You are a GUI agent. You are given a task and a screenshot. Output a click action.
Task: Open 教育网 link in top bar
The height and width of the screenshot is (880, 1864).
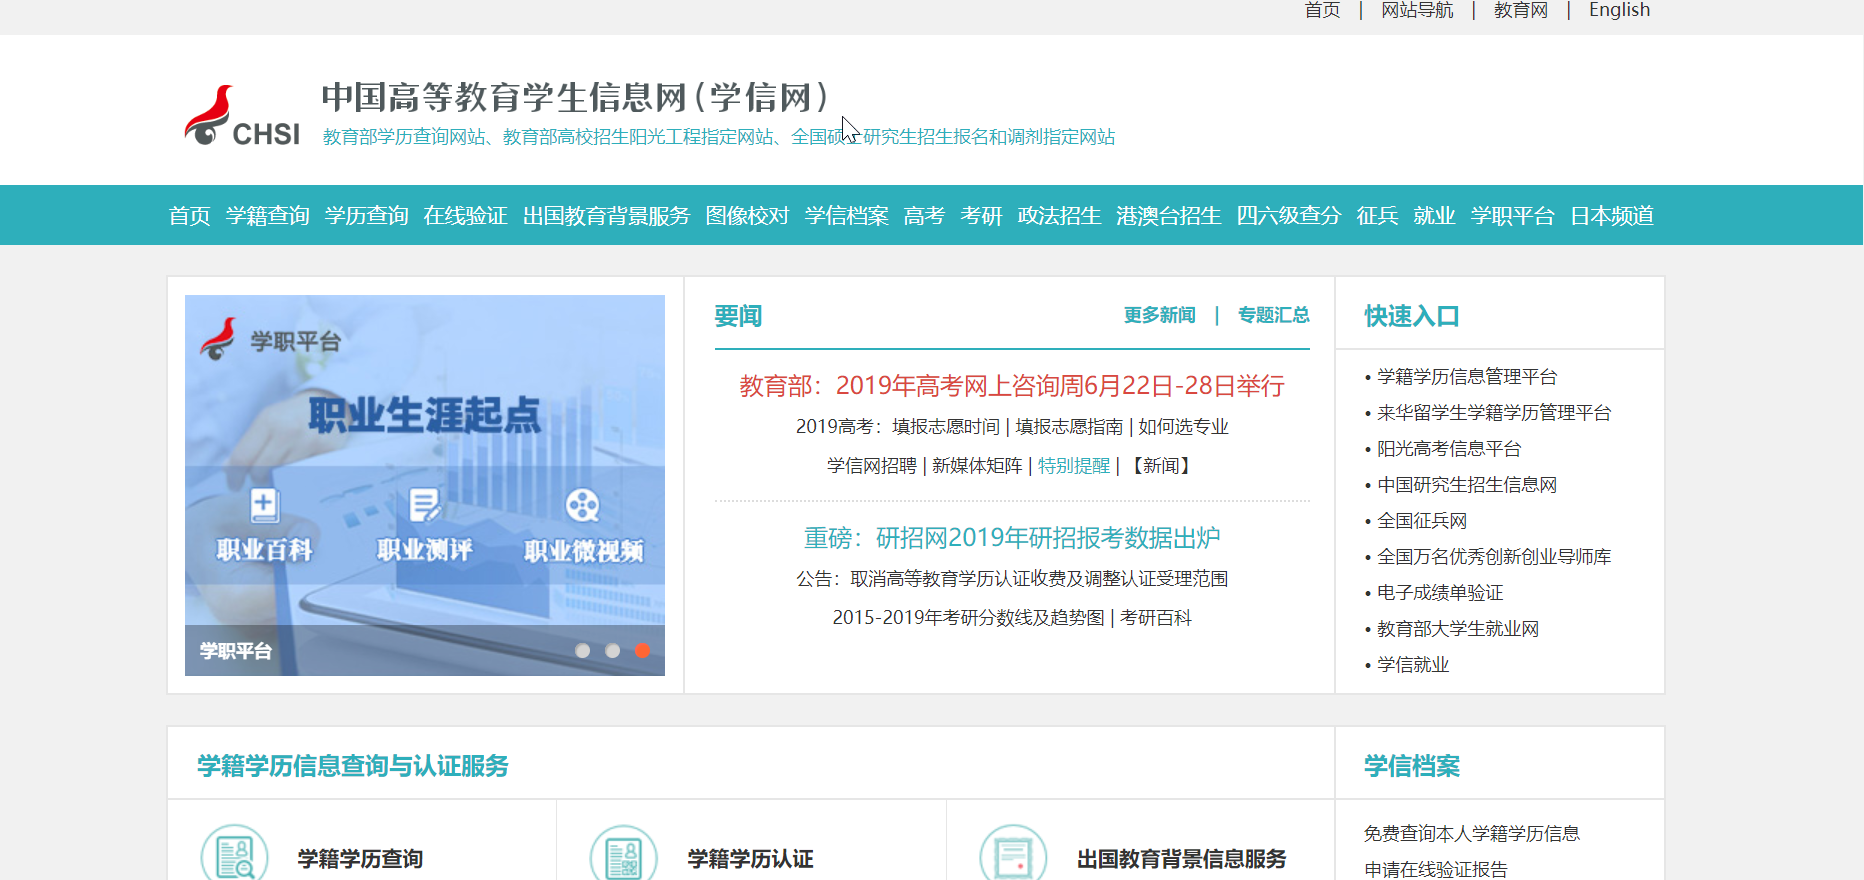point(1521,10)
